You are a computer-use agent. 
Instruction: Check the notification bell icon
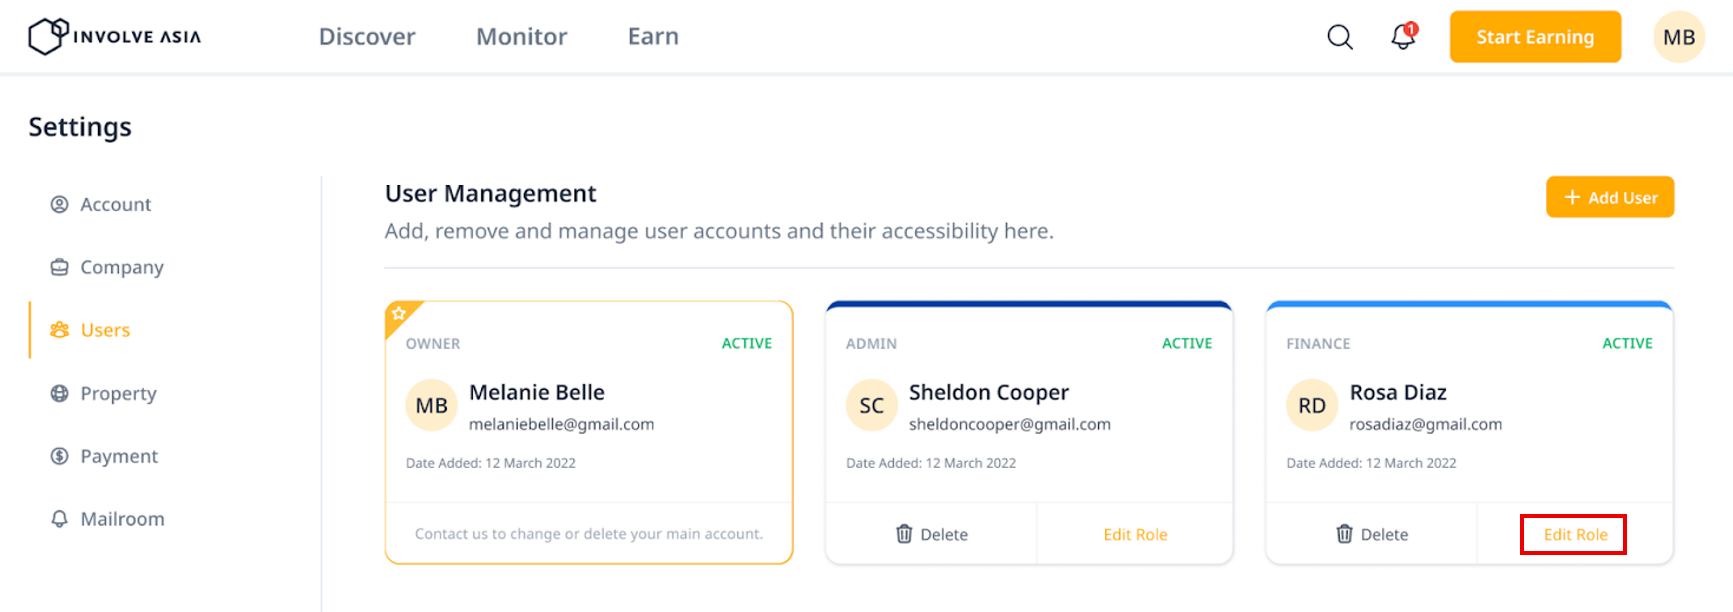1404,36
